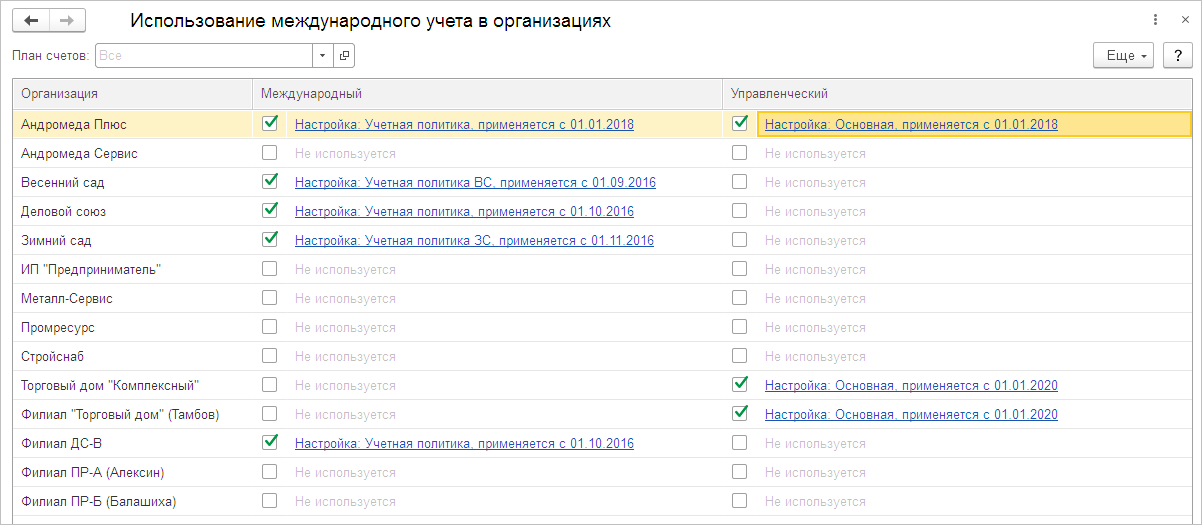Uncheck management accounting for Торговый дом "Комплексный"
Viewport: 1202px width, 525px height.
coord(740,385)
